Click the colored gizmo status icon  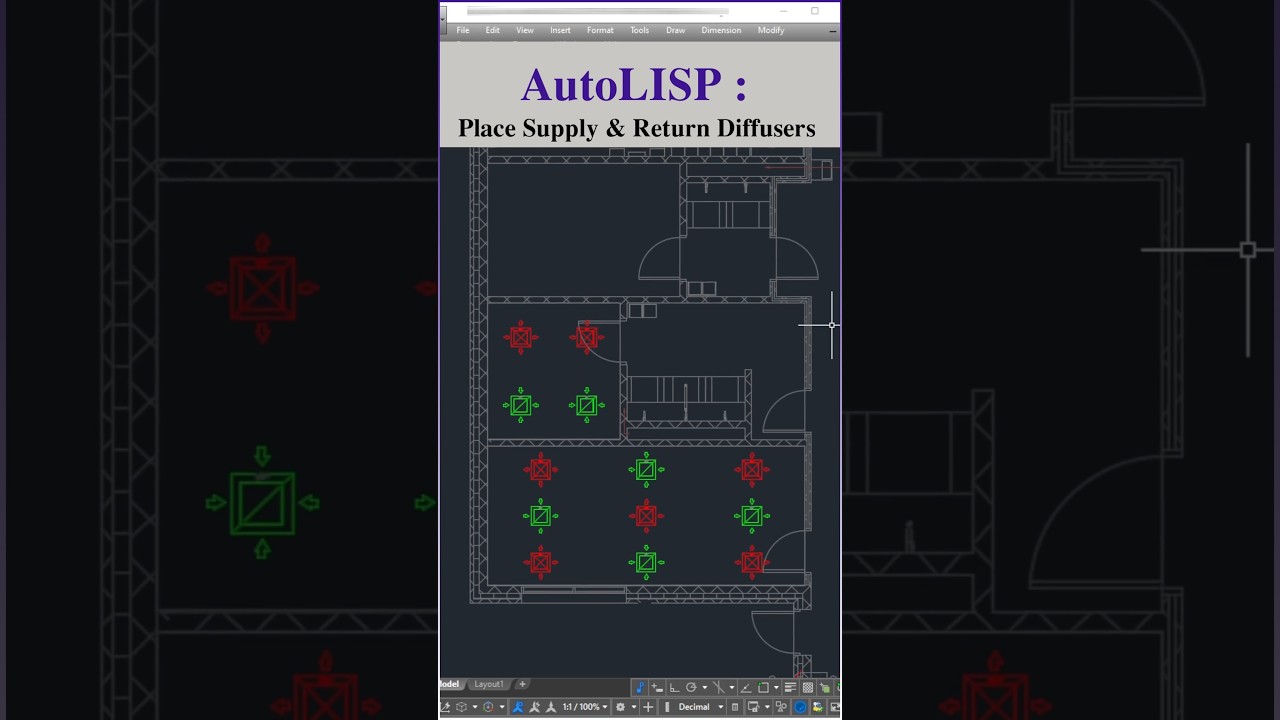coord(488,707)
